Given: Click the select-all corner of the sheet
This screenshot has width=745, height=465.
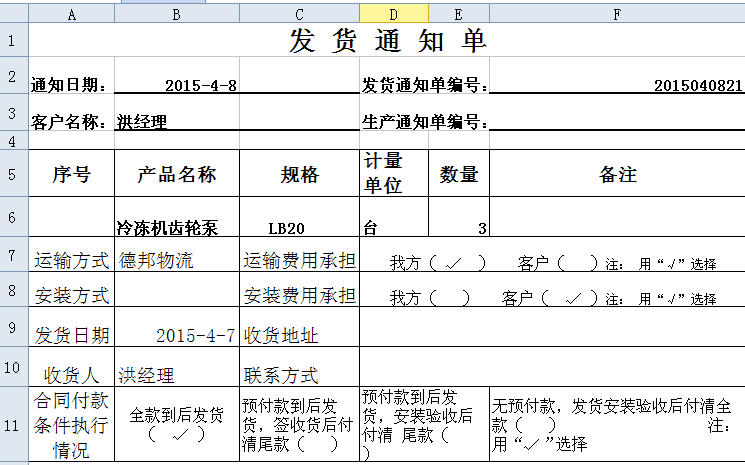Looking at the screenshot, I should tap(13, 14).
